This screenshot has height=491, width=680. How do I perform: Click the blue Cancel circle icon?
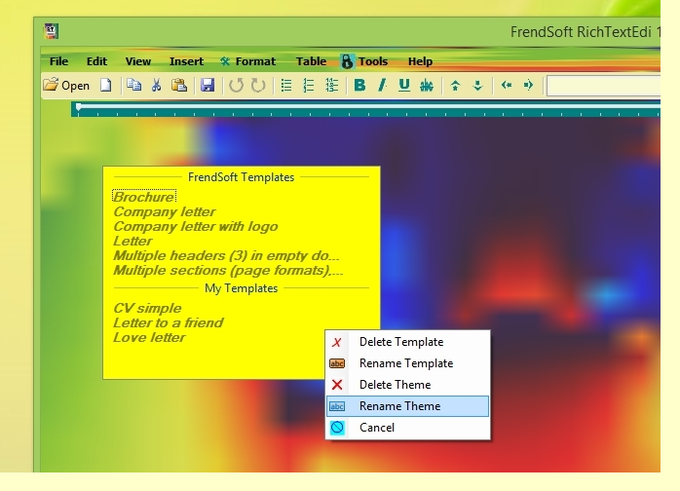(x=337, y=428)
